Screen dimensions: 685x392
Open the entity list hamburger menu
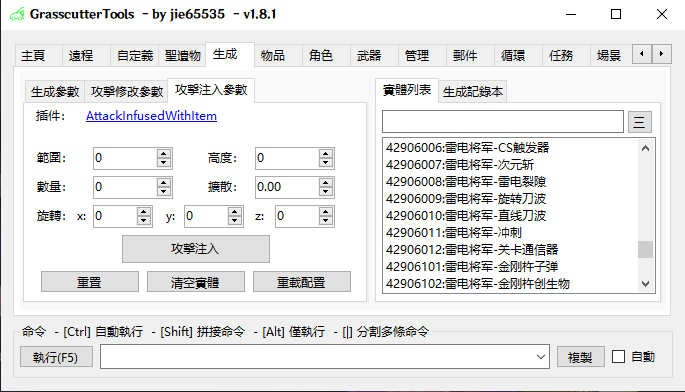[640, 122]
